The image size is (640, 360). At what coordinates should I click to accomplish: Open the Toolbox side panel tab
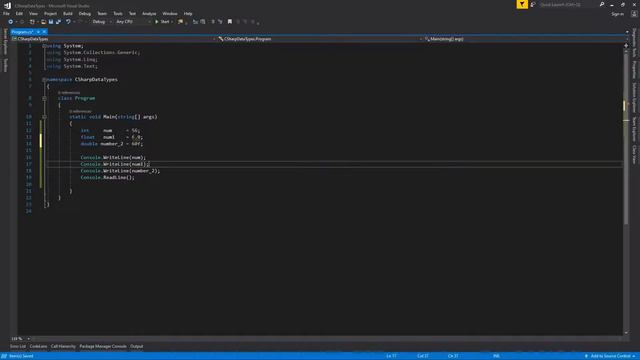point(5,65)
